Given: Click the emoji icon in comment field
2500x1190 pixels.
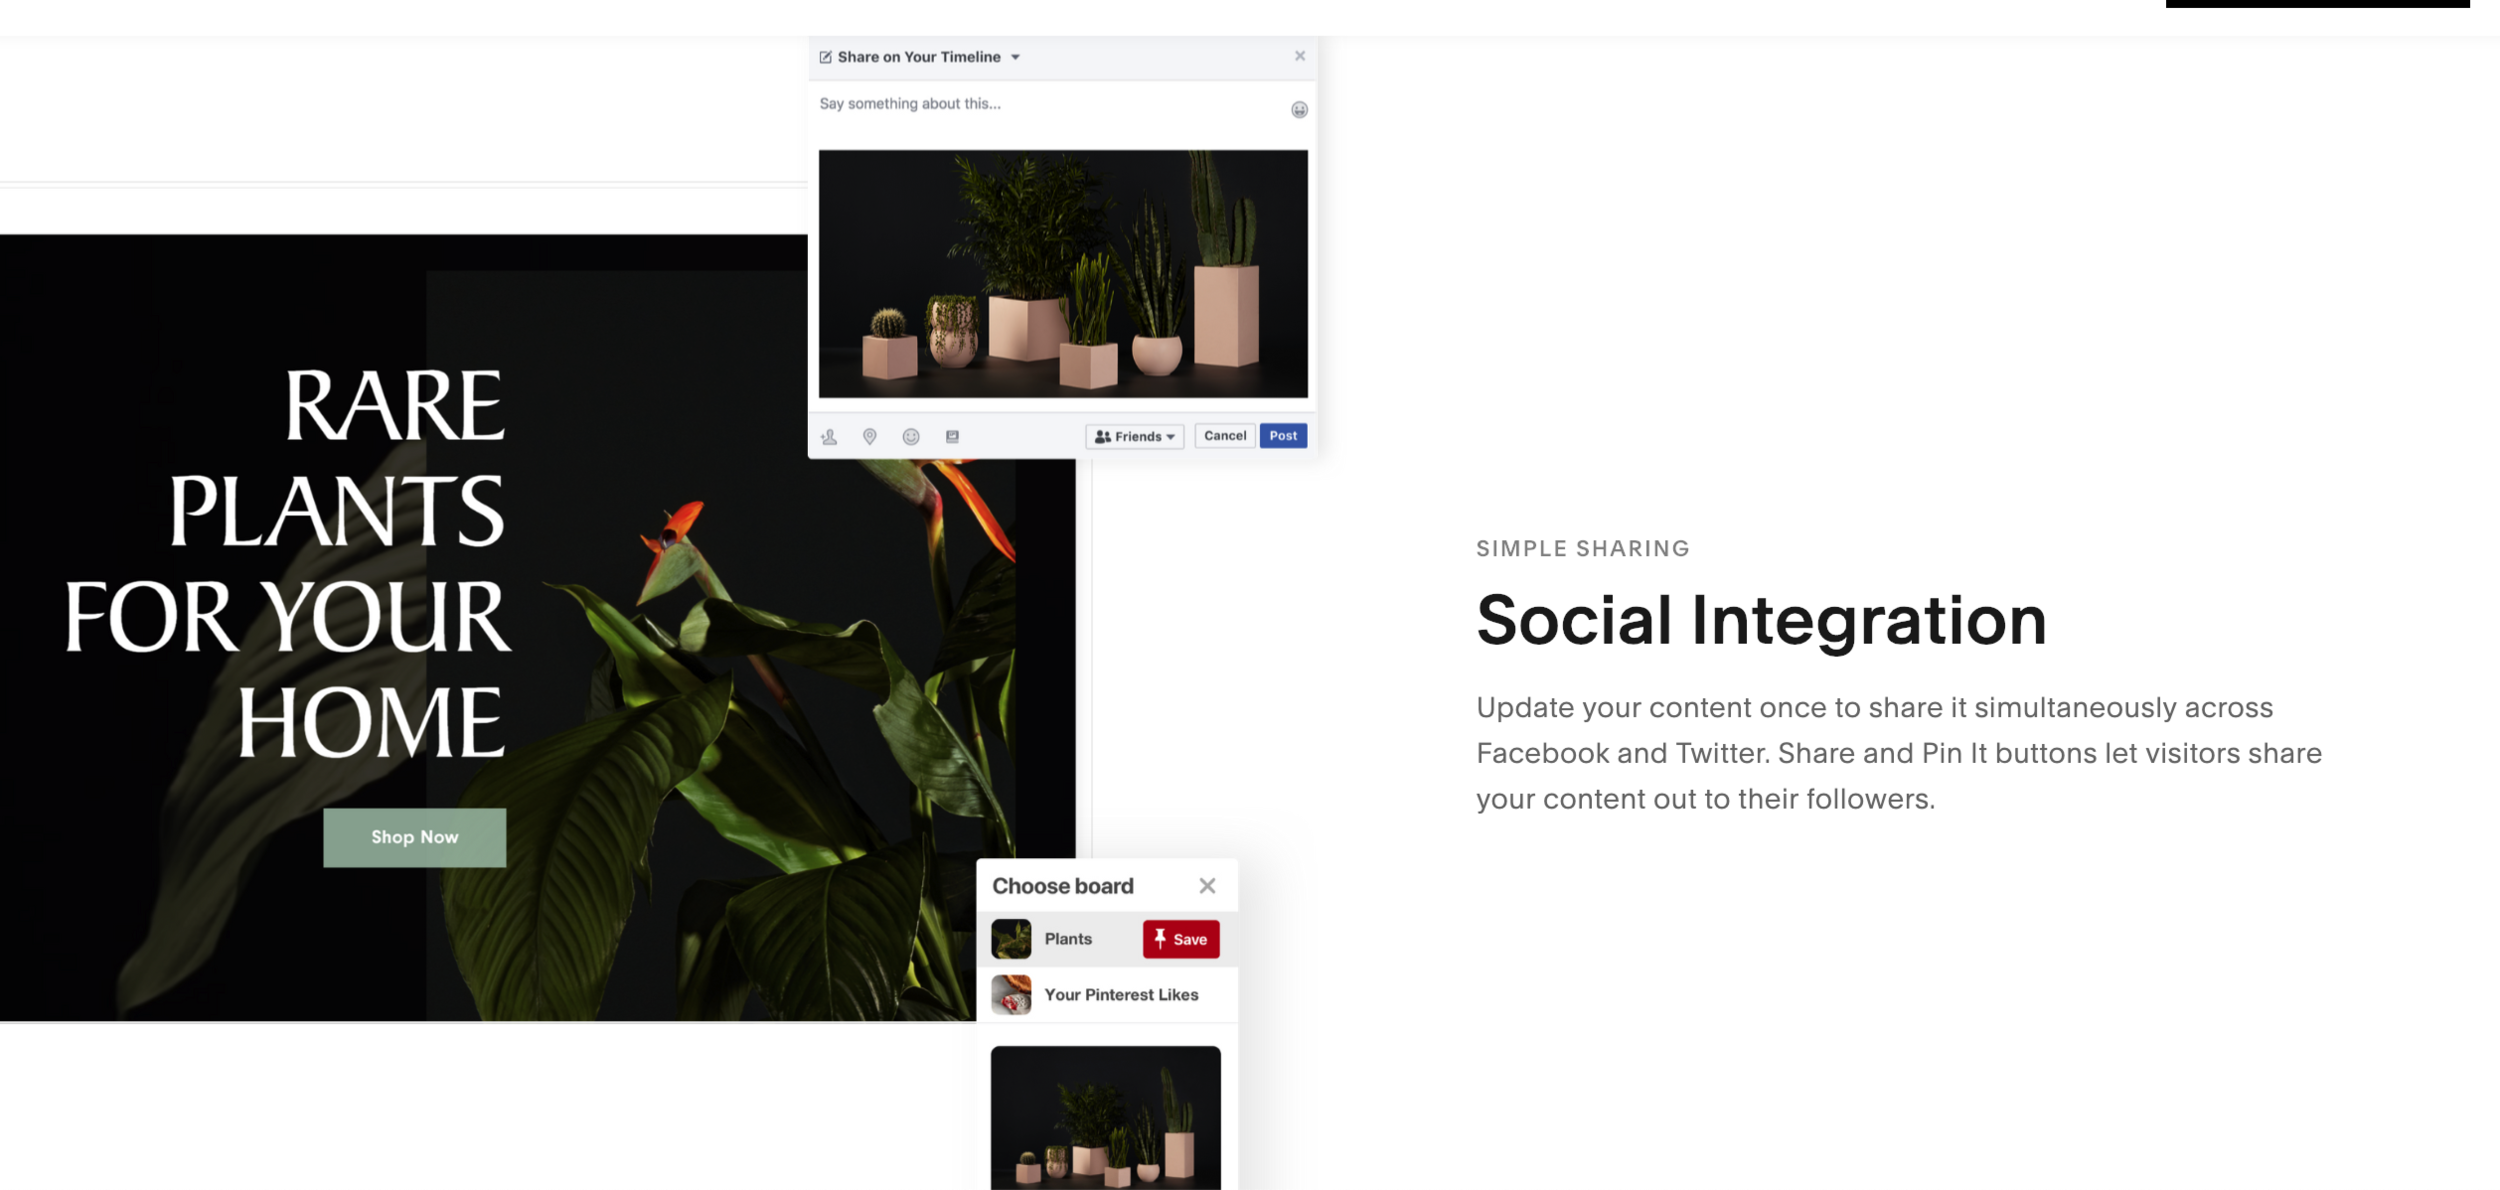Looking at the screenshot, I should [x=1299, y=110].
